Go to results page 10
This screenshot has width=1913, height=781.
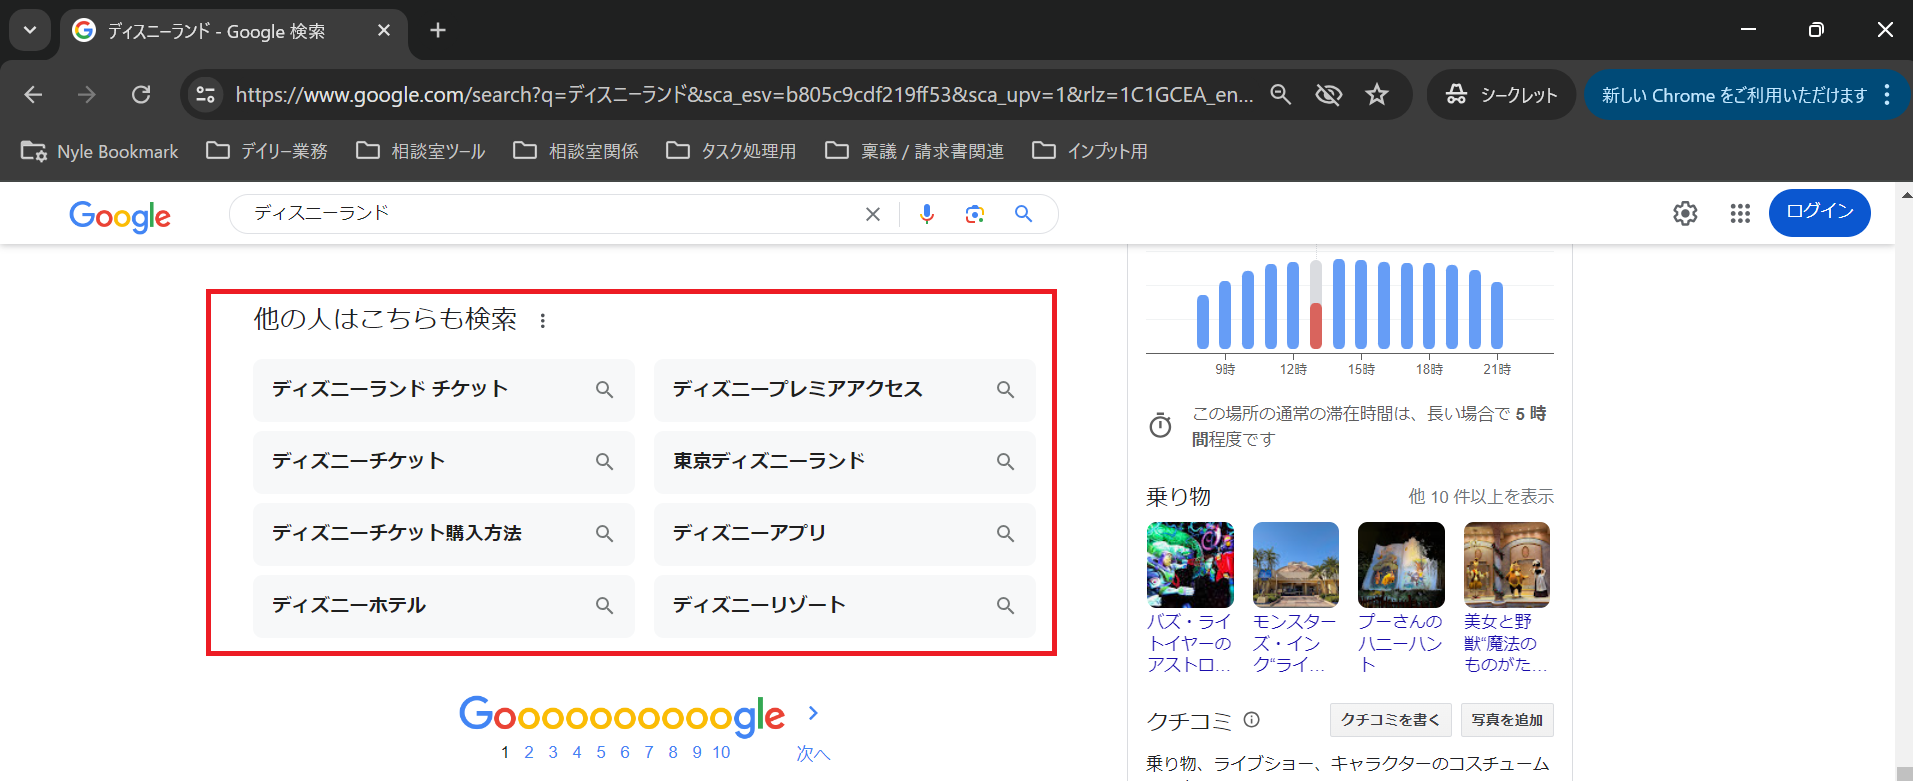pos(721,752)
